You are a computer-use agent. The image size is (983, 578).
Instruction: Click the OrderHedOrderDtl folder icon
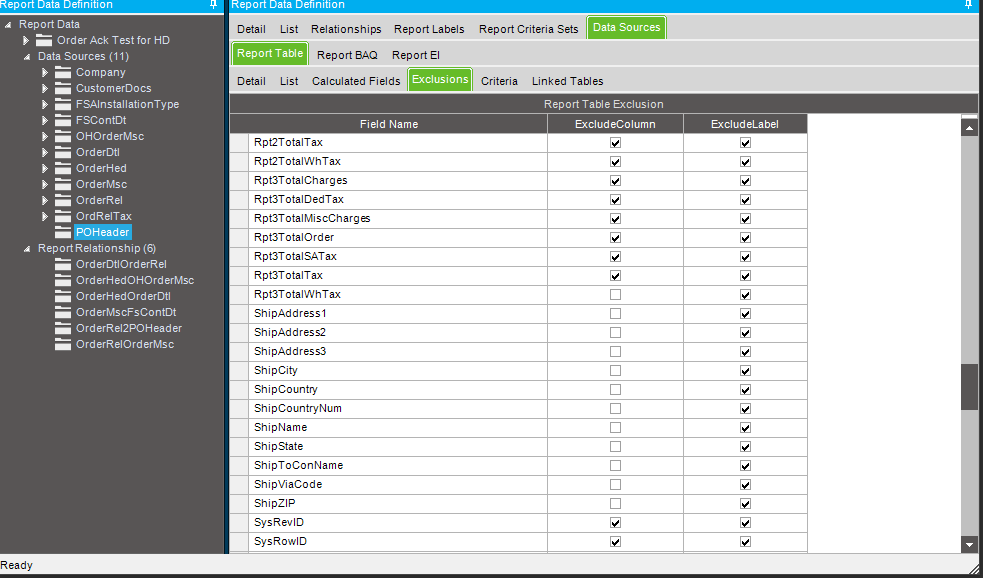[x=63, y=297]
